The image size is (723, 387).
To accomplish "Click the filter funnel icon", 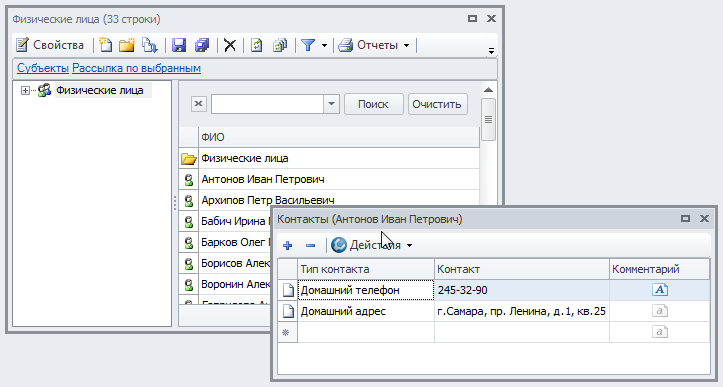I will coord(308,45).
